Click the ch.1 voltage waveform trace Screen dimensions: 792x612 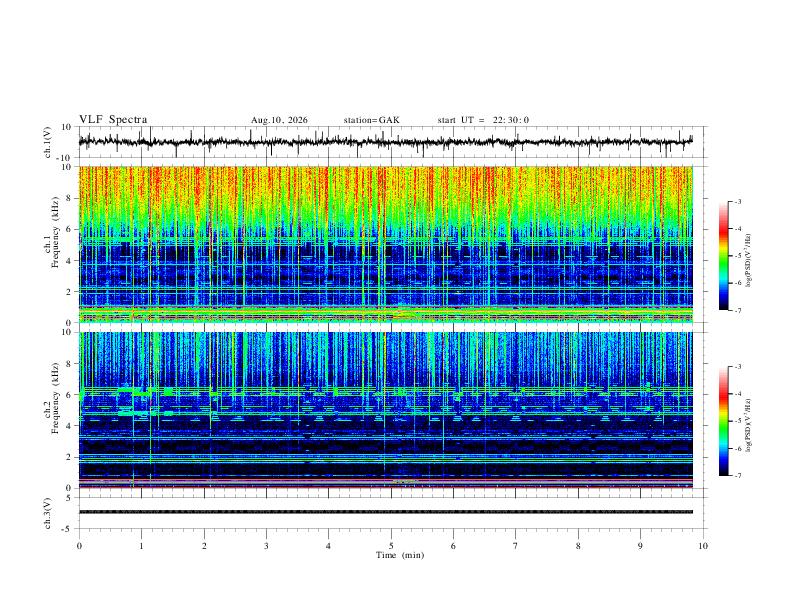tap(385, 142)
